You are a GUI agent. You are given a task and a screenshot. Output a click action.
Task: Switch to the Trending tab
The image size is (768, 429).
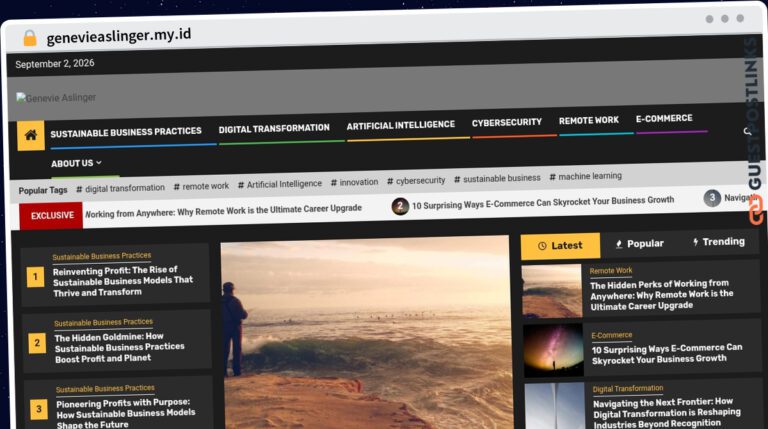click(x=719, y=241)
